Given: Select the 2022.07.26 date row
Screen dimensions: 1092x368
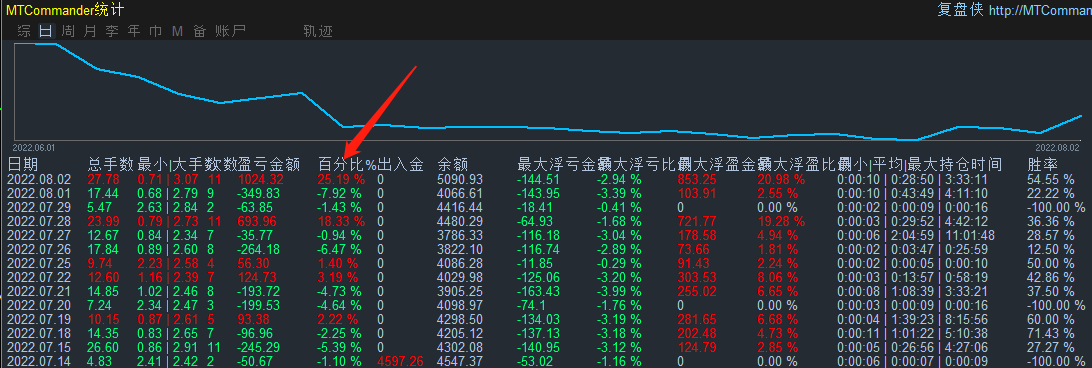Looking at the screenshot, I should (x=546, y=249).
